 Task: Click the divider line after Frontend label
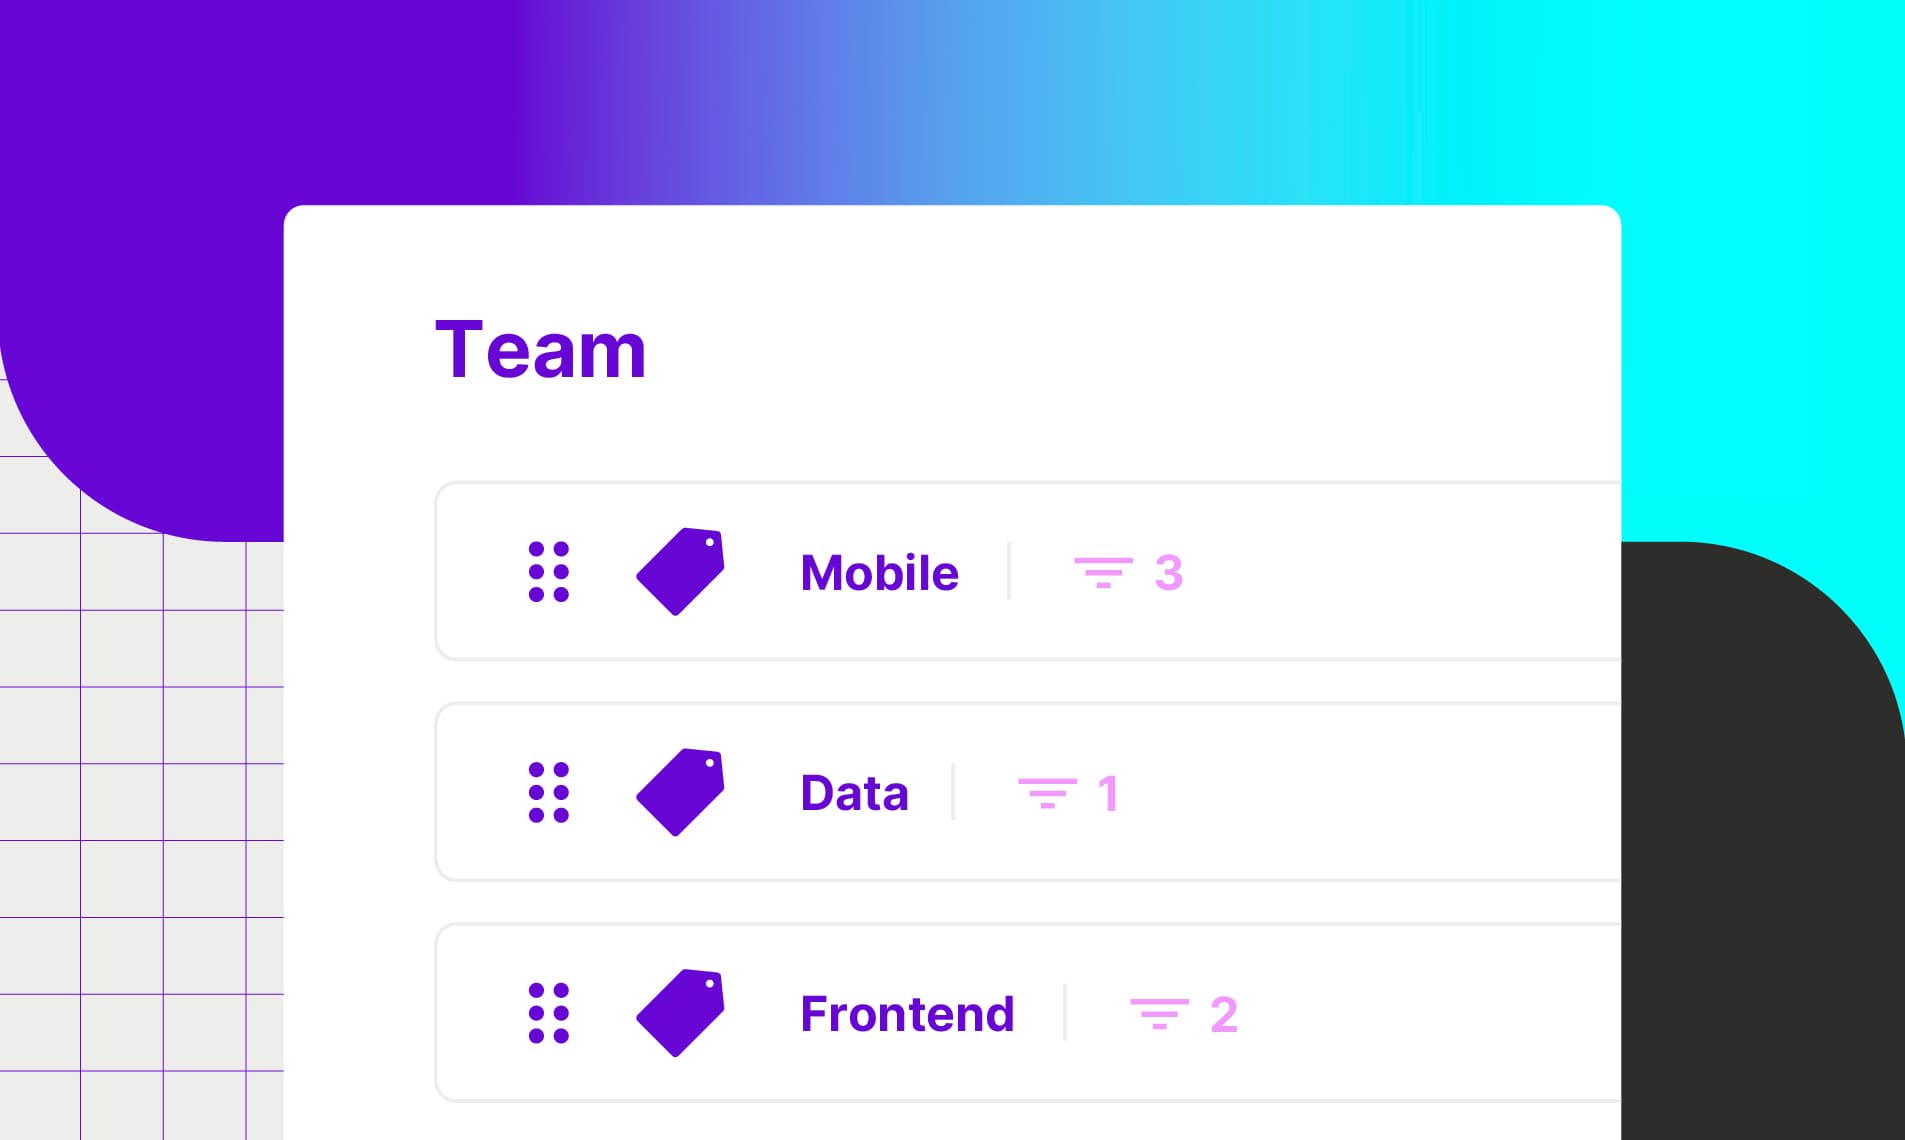tap(1065, 1013)
